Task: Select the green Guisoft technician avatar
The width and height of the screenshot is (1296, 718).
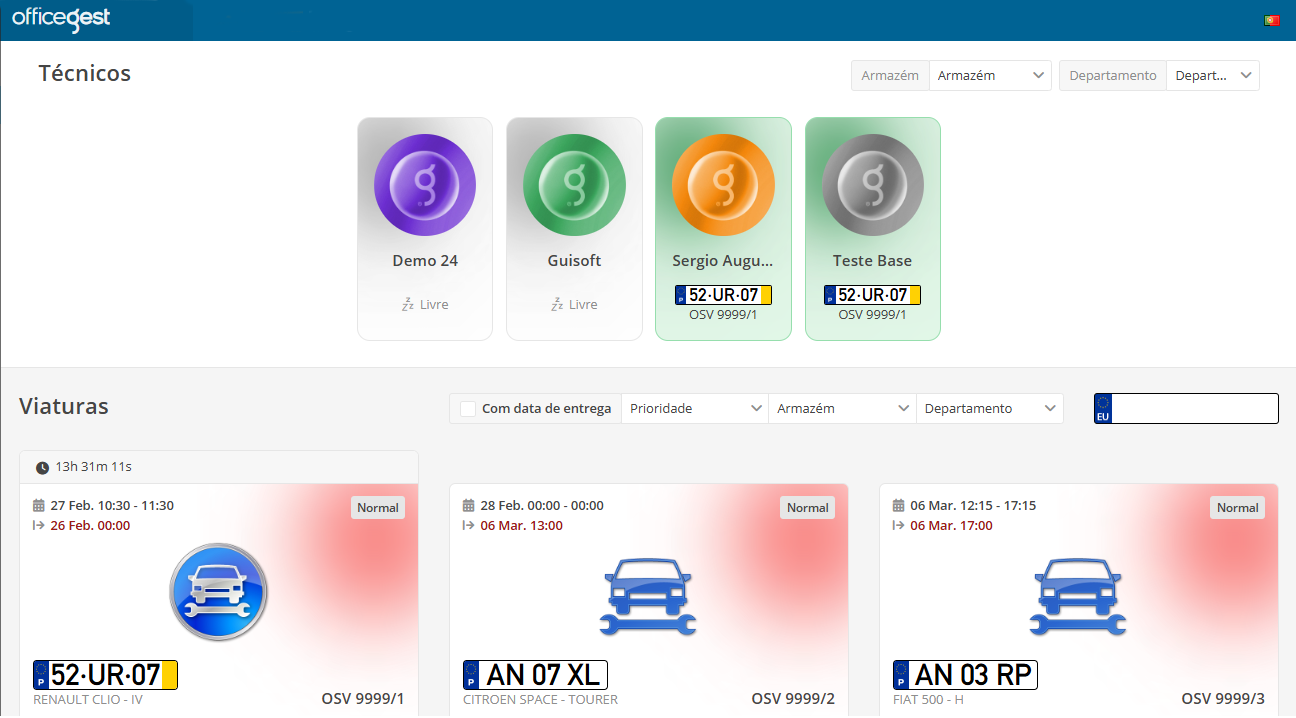Action: pyautogui.click(x=574, y=185)
